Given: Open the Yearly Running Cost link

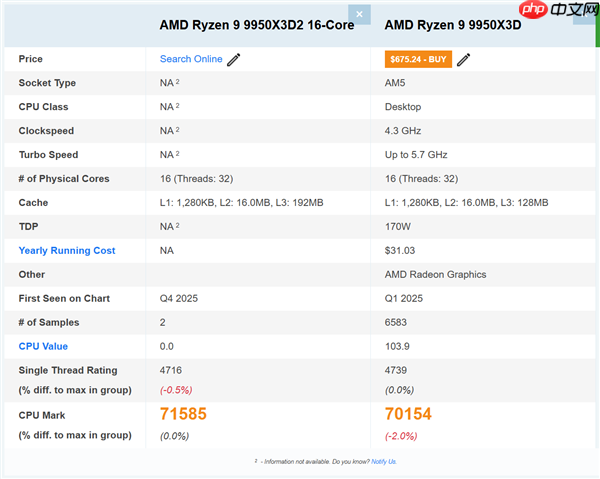Looking at the screenshot, I should [x=67, y=251].
